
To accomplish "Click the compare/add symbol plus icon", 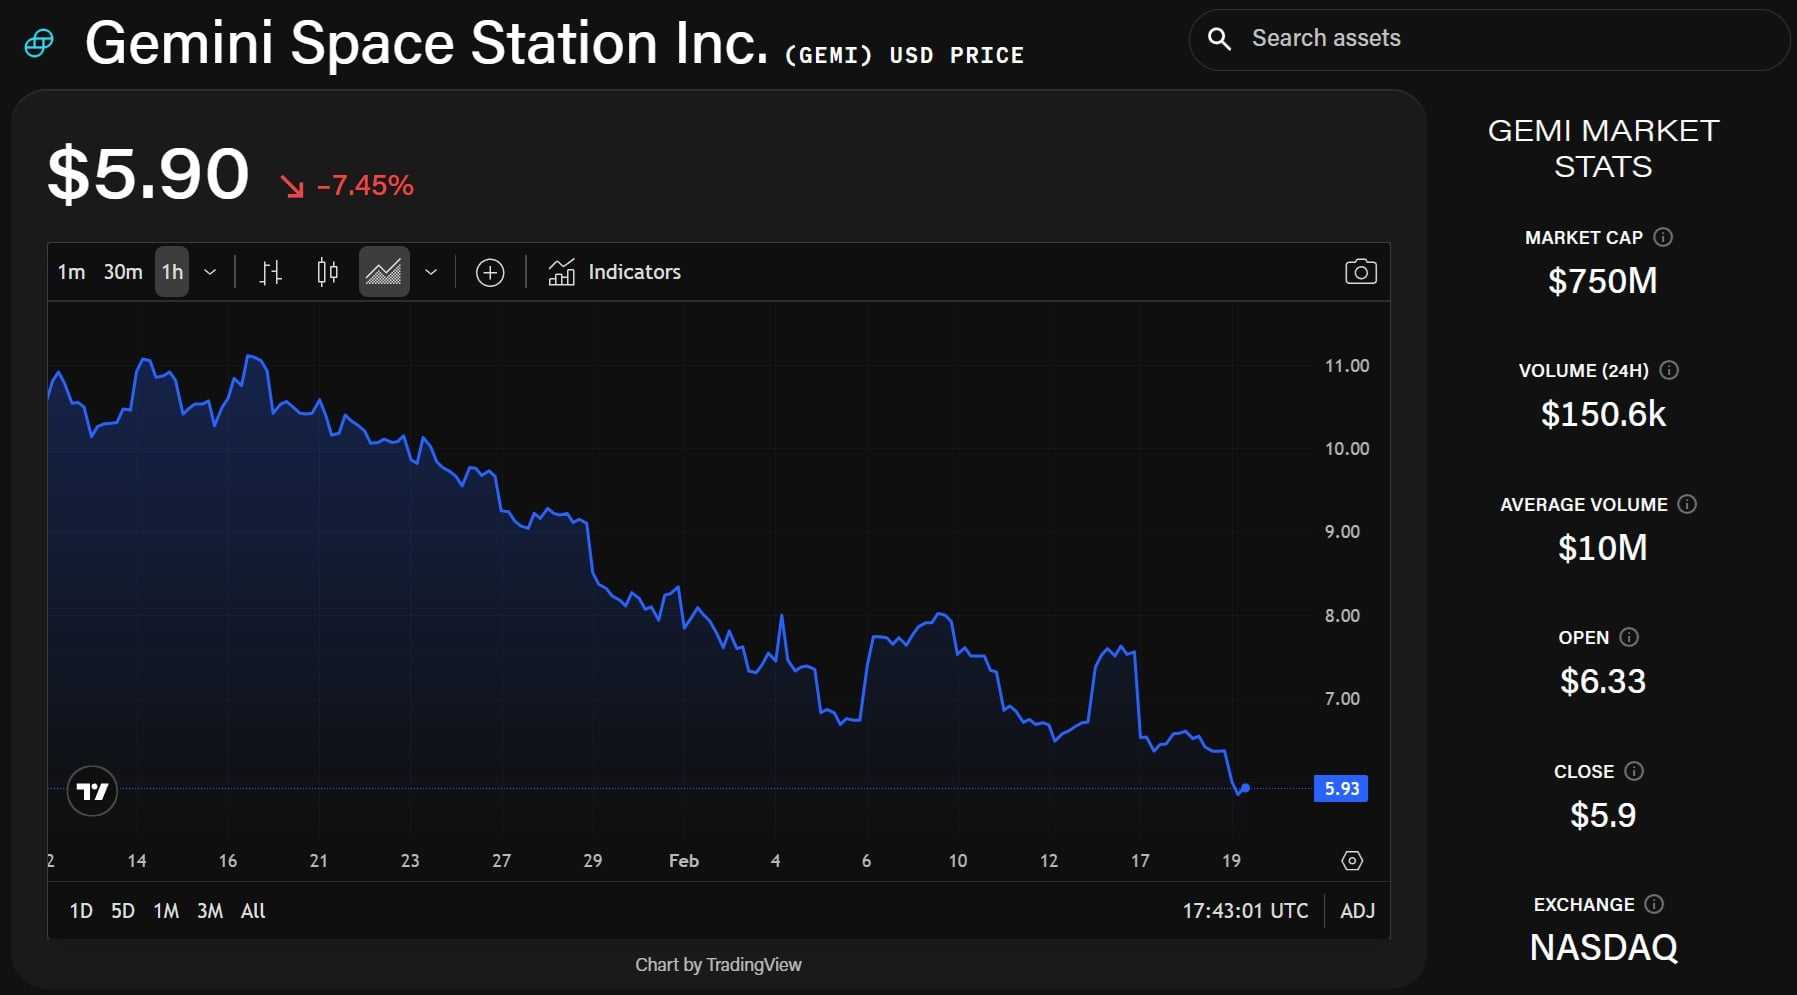I will tap(490, 271).
